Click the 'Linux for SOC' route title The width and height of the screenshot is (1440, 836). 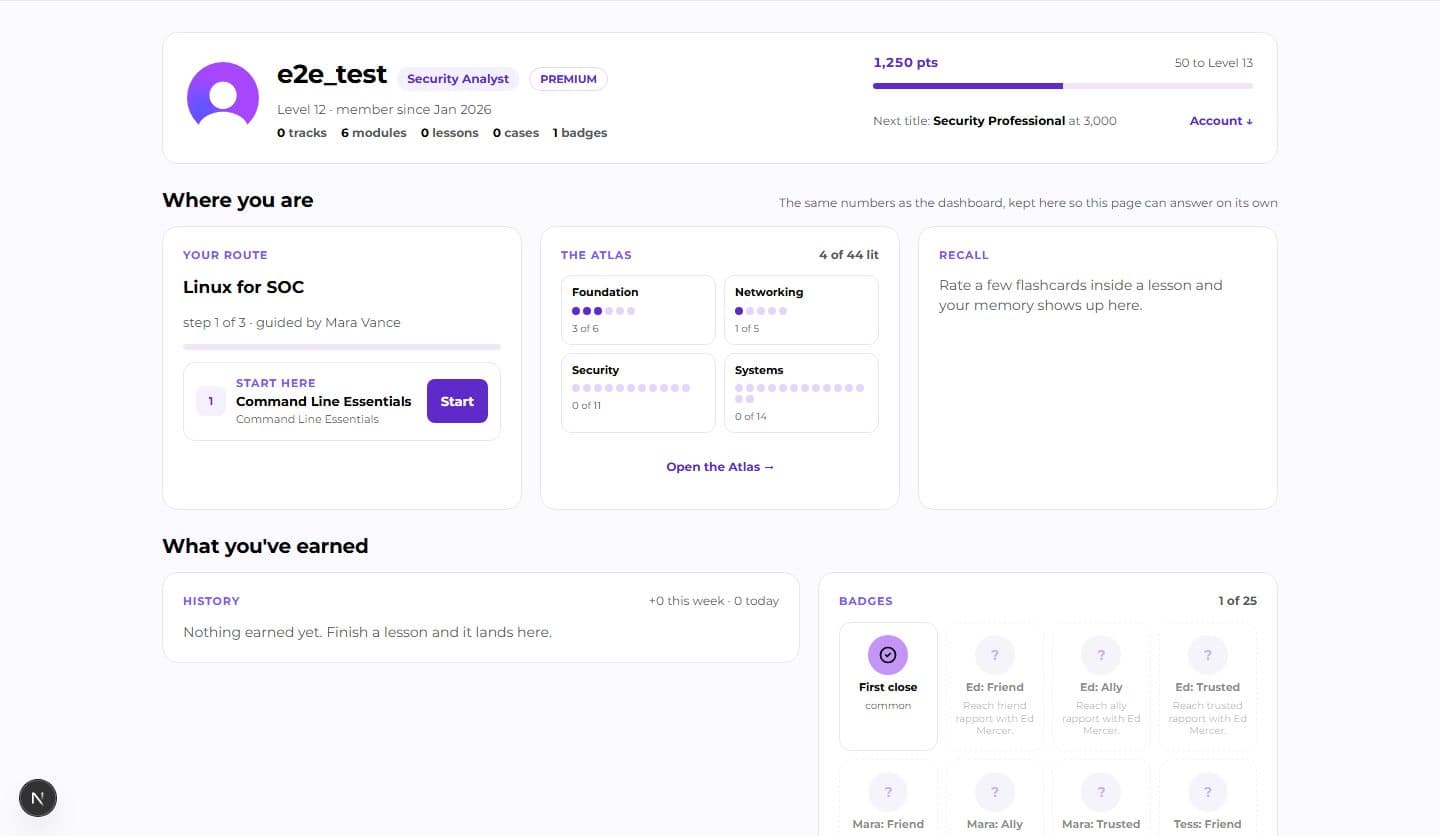point(243,287)
